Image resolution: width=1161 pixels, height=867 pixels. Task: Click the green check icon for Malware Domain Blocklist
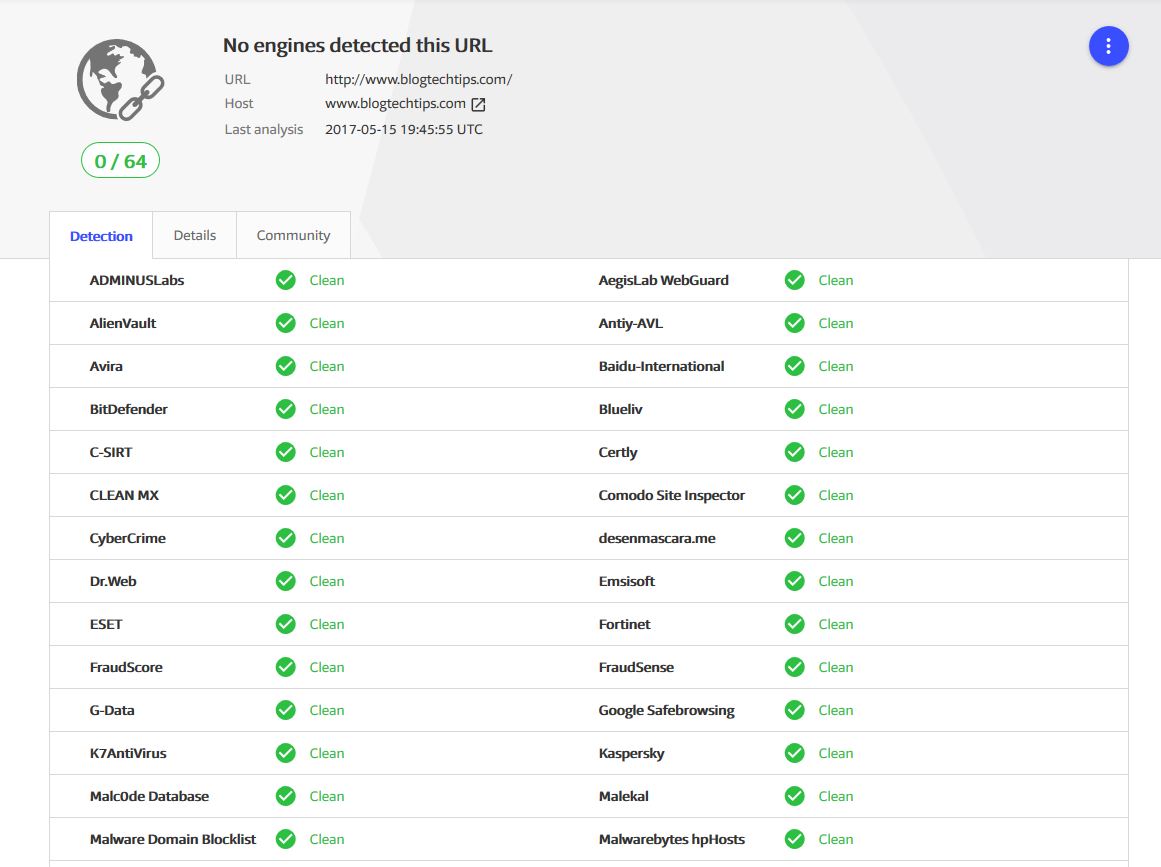[286, 839]
